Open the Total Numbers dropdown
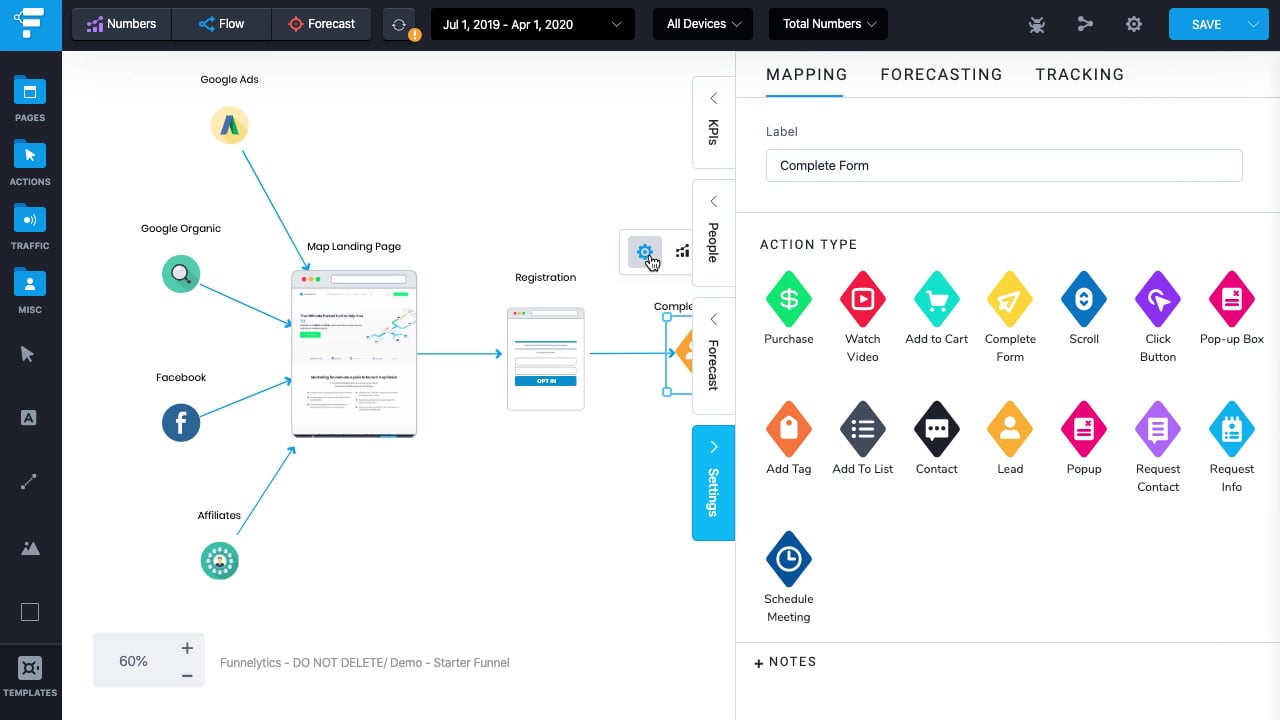 coord(829,24)
